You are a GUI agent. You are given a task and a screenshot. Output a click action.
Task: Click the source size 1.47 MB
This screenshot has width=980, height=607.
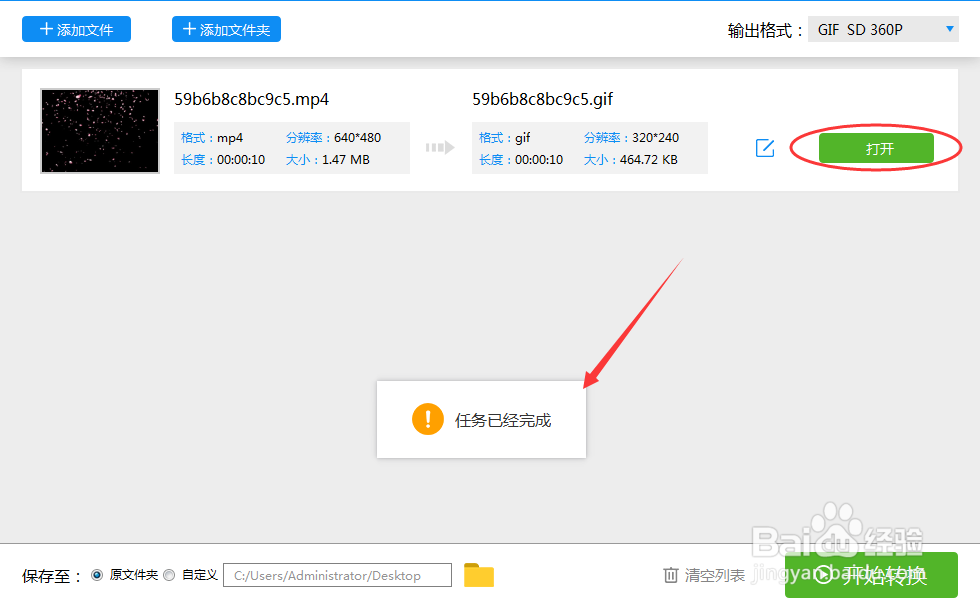346,159
